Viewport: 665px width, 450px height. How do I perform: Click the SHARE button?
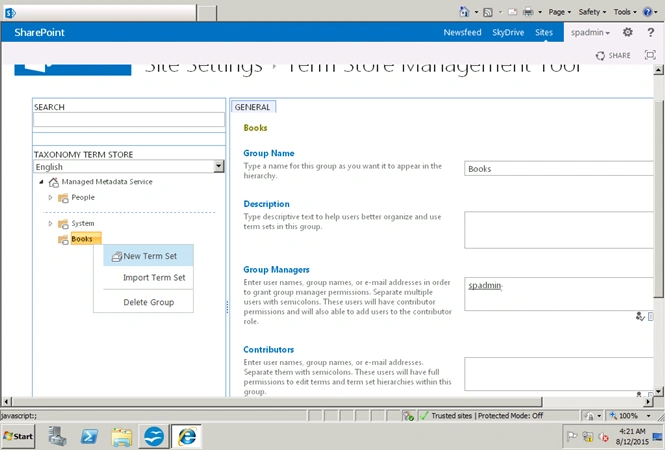[613, 55]
